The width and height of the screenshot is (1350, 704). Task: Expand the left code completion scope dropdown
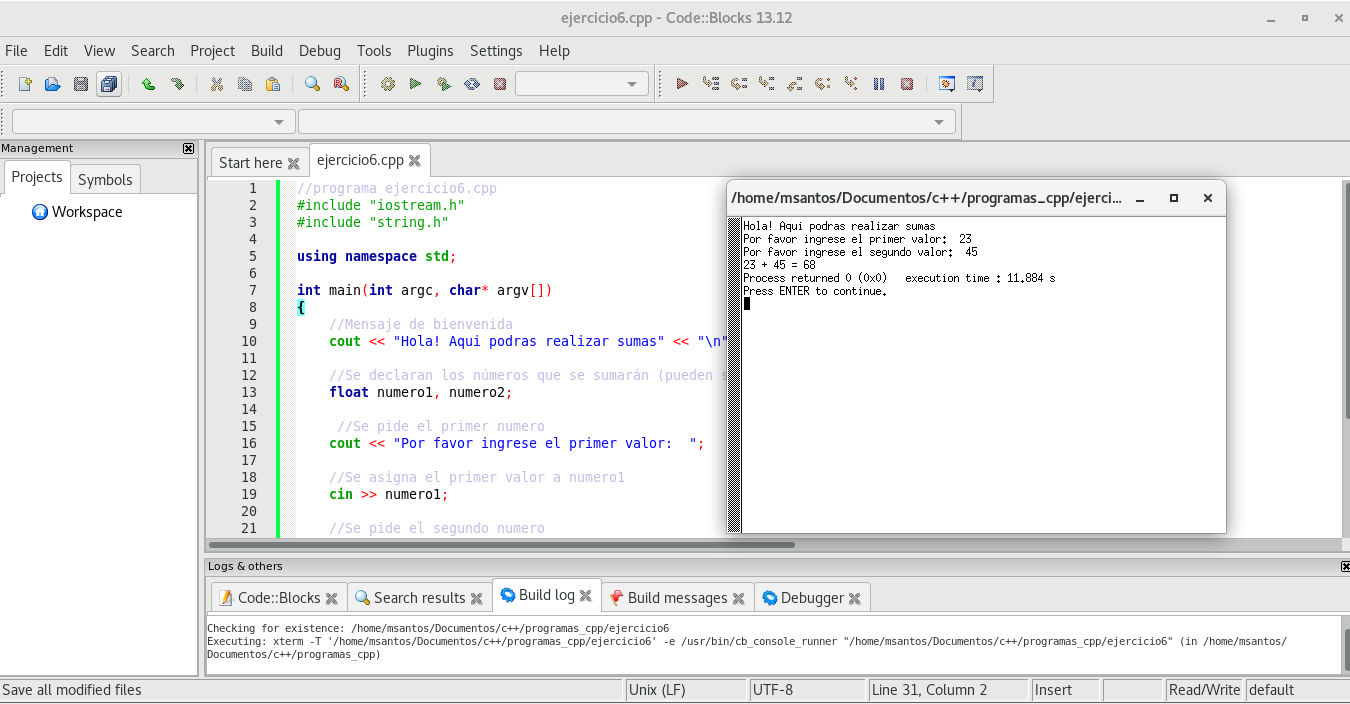(153, 122)
